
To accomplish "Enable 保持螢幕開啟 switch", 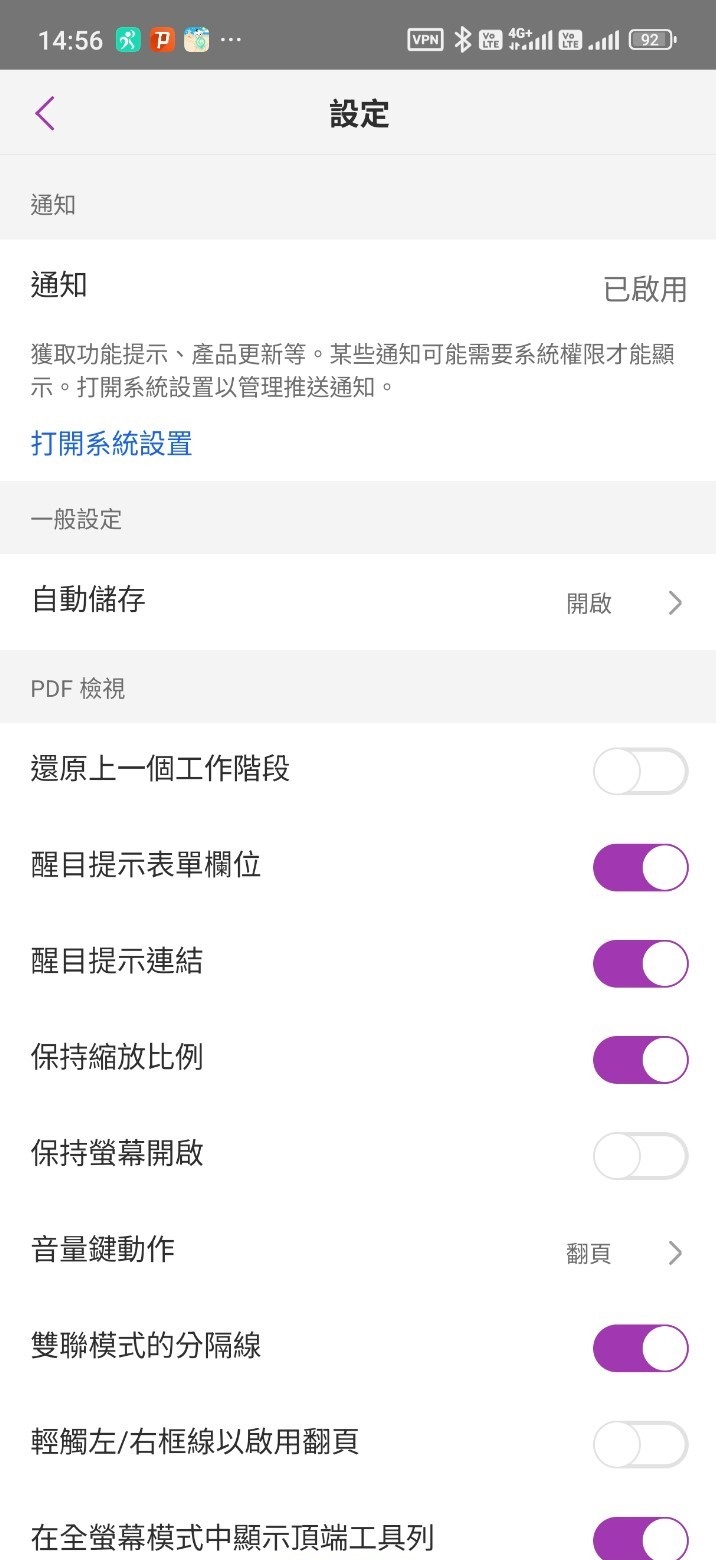I will 640,1156.
